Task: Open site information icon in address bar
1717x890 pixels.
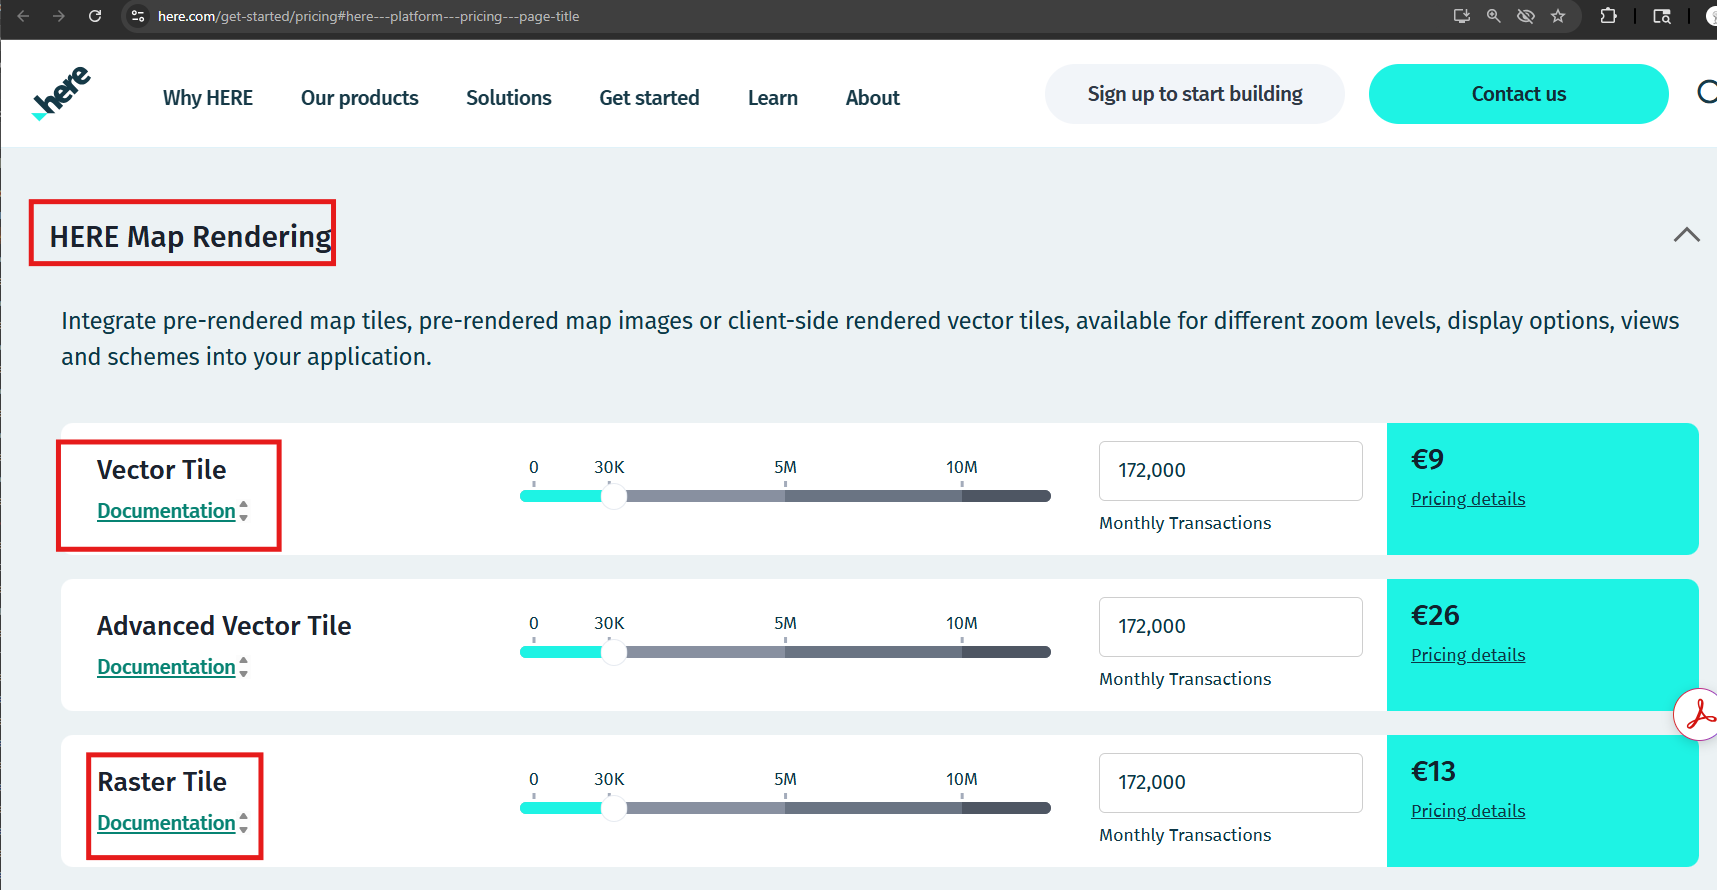Action: coord(139,16)
